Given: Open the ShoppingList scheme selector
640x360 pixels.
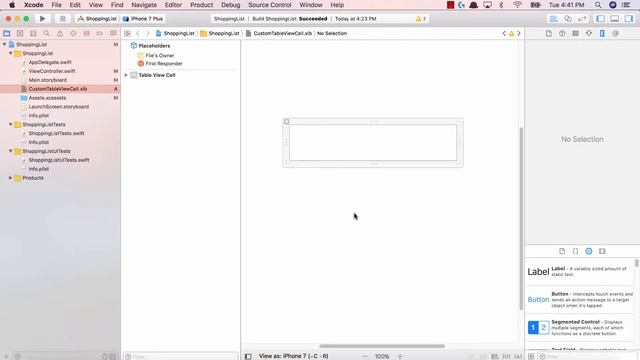Looking at the screenshot, I should click(97, 19).
